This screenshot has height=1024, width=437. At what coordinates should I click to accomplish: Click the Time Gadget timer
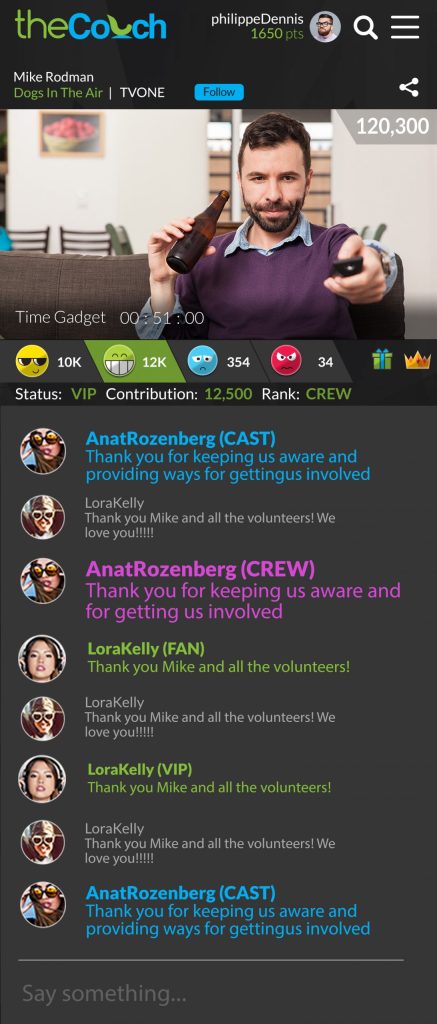tap(110, 318)
